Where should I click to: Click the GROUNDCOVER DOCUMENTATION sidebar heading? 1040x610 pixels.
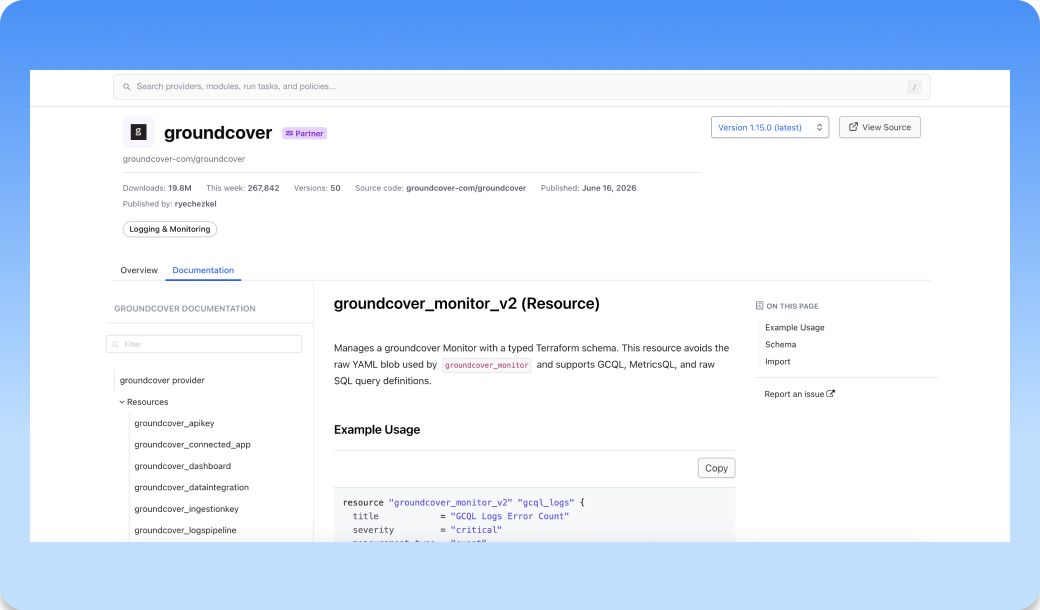184,309
